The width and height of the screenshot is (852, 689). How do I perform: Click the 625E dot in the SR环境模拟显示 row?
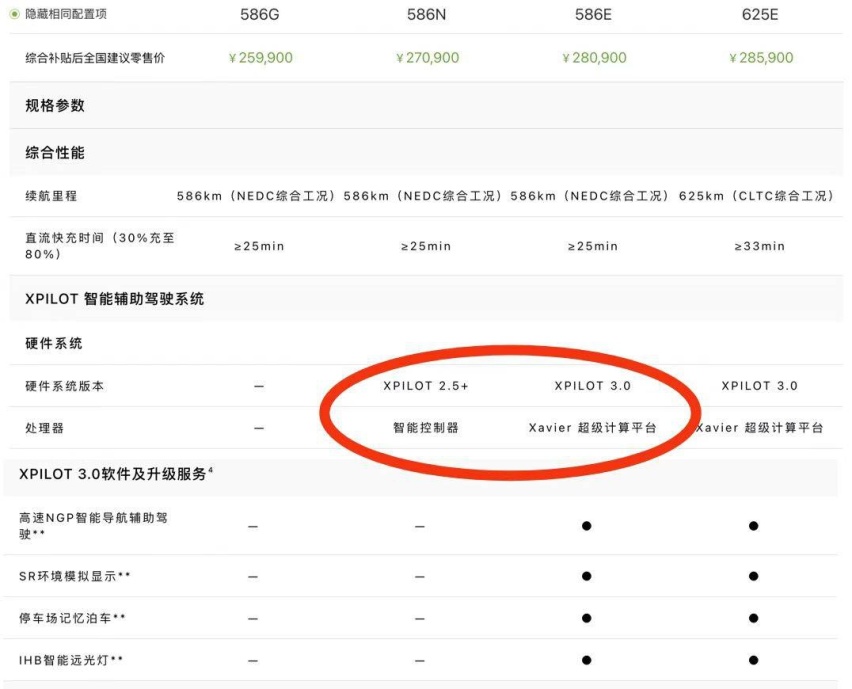[753, 576]
